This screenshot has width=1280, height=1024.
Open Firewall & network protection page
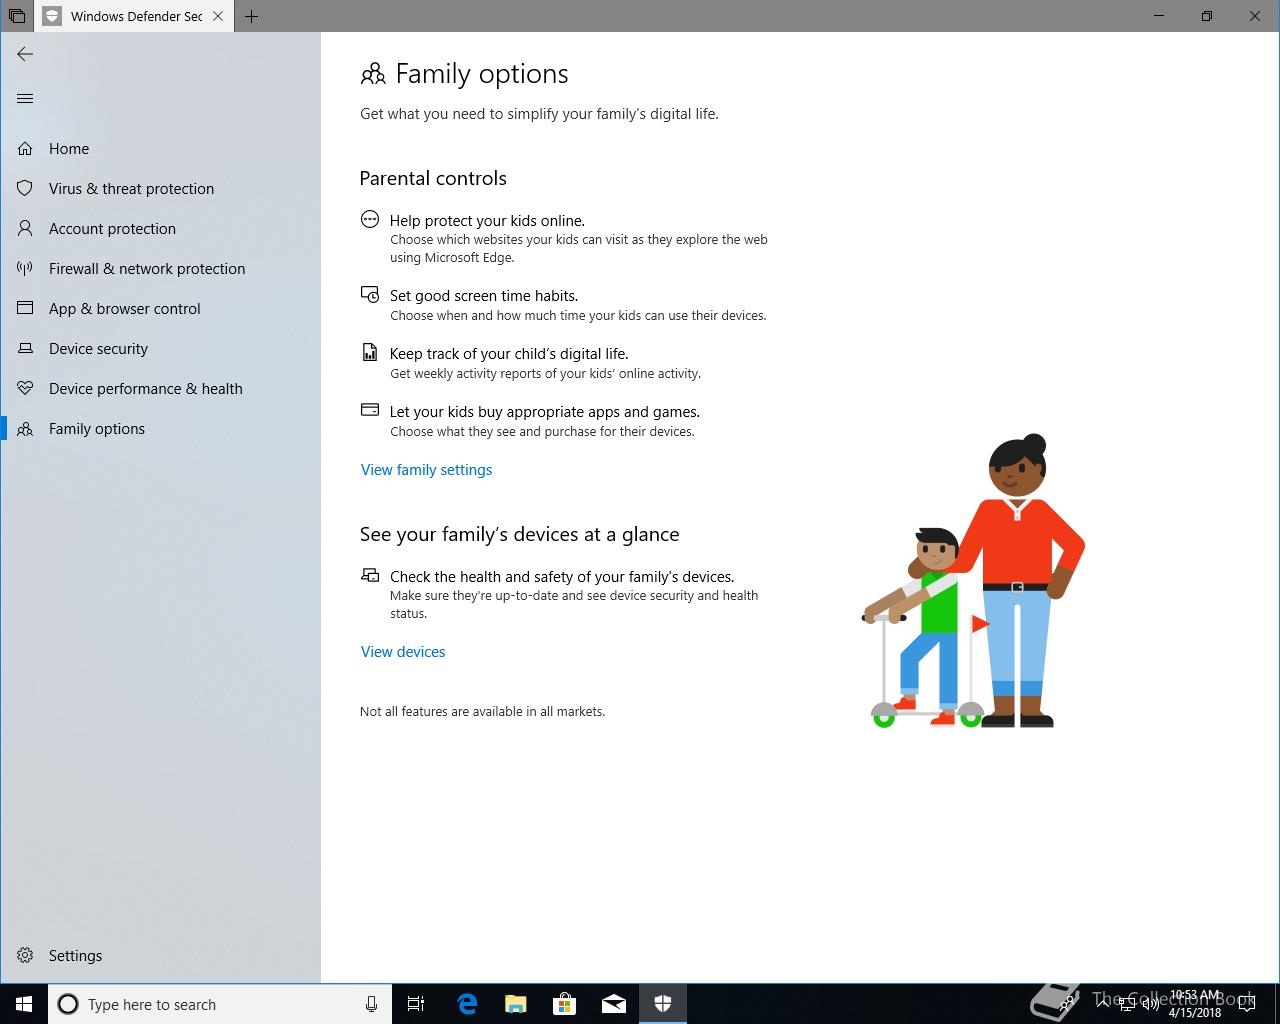point(160,268)
